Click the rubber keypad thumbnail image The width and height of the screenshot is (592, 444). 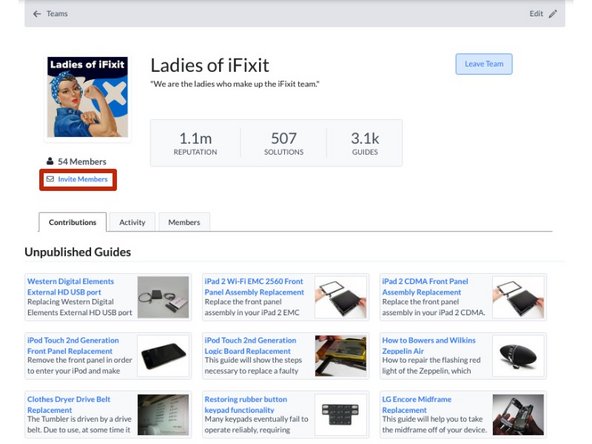coord(341,415)
